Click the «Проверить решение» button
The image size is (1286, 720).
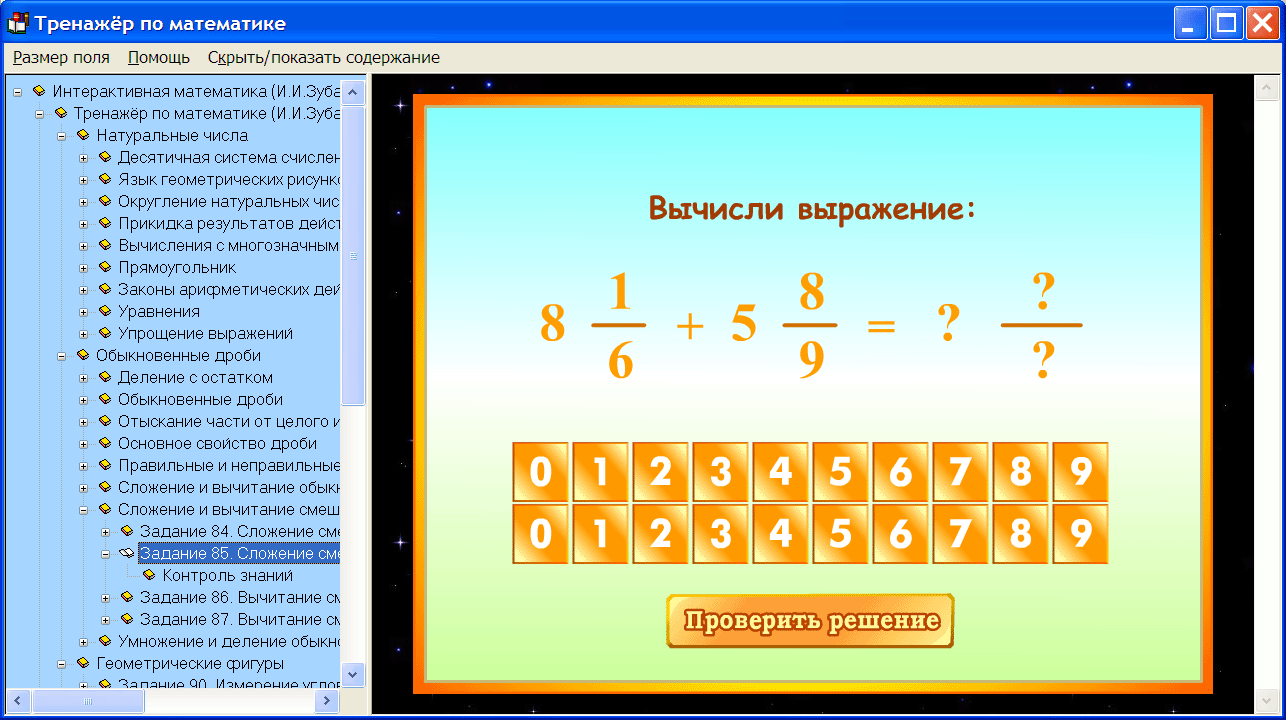[809, 621]
